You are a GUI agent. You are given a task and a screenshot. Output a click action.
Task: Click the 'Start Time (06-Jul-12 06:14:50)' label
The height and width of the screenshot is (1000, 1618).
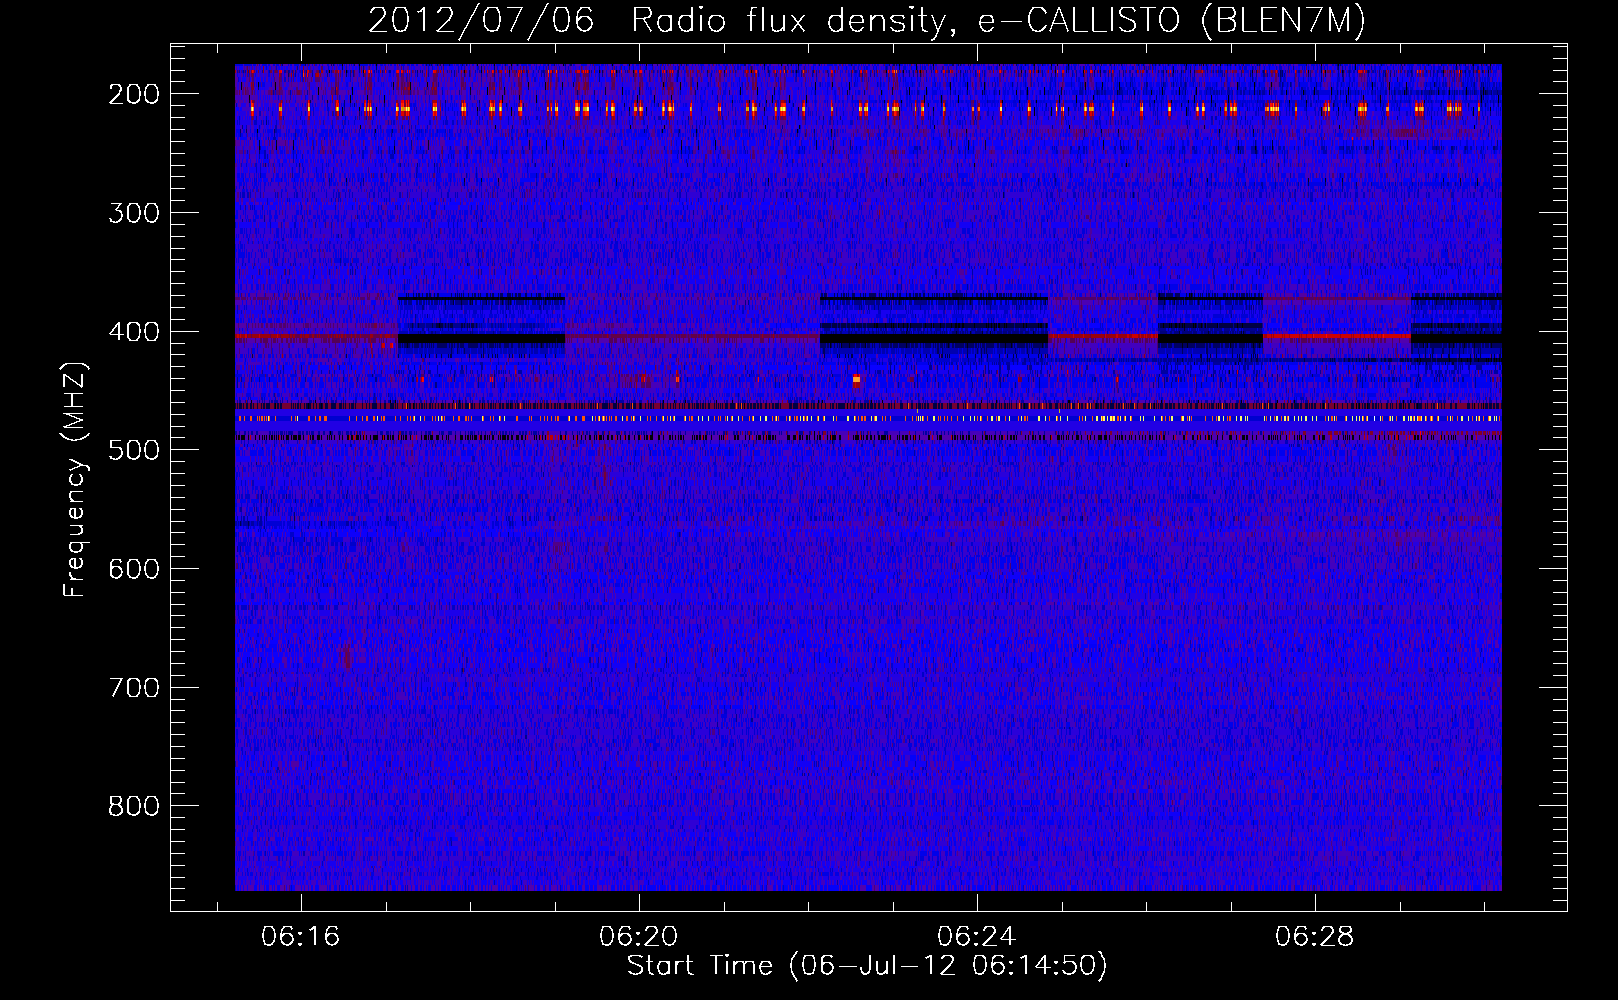click(867, 966)
